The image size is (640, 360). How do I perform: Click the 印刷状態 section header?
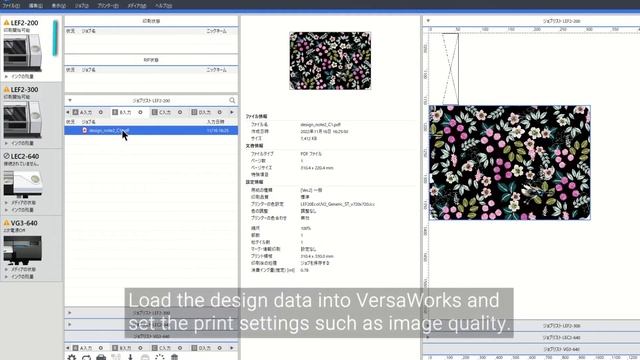151,21
